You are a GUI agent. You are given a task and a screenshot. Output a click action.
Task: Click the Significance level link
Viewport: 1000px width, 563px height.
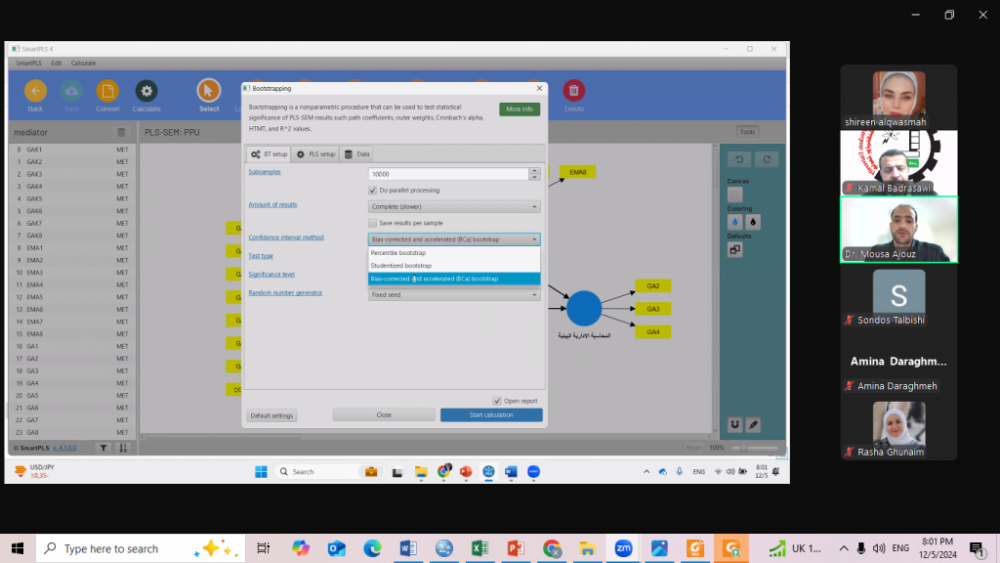272,275
